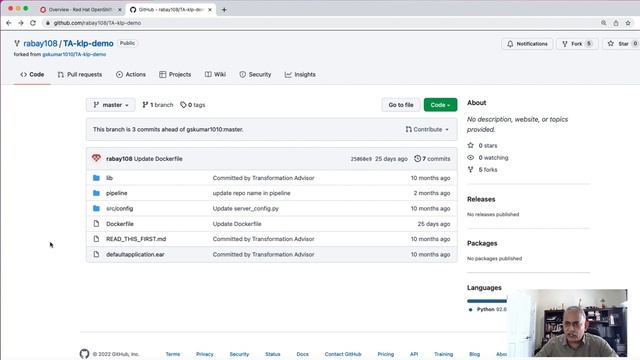Open the 'update repo name in pipeline' commit
The height and width of the screenshot is (360, 640).
[x=251, y=193]
